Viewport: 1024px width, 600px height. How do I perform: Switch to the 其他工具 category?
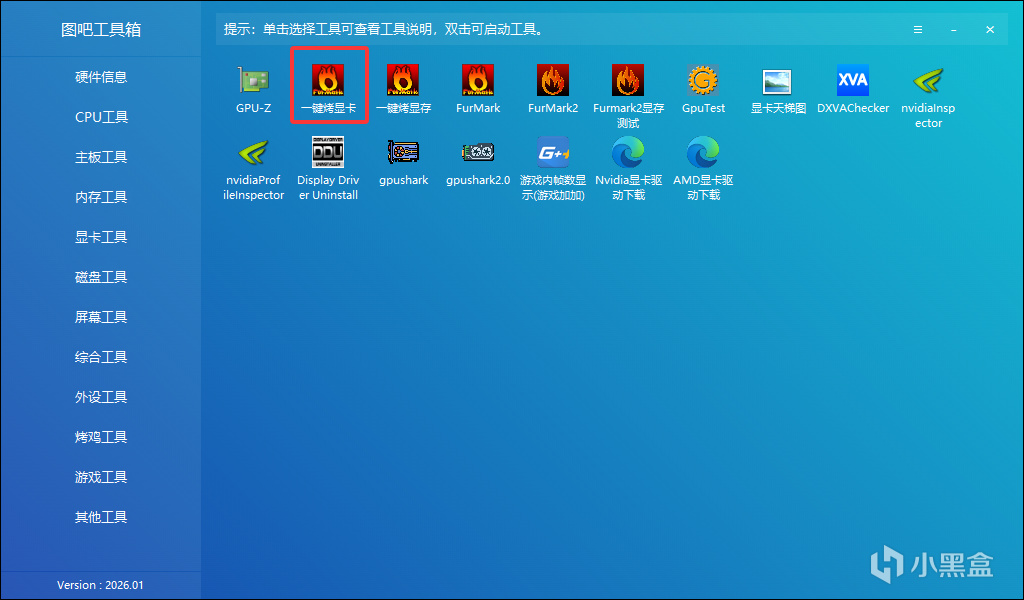click(101, 517)
